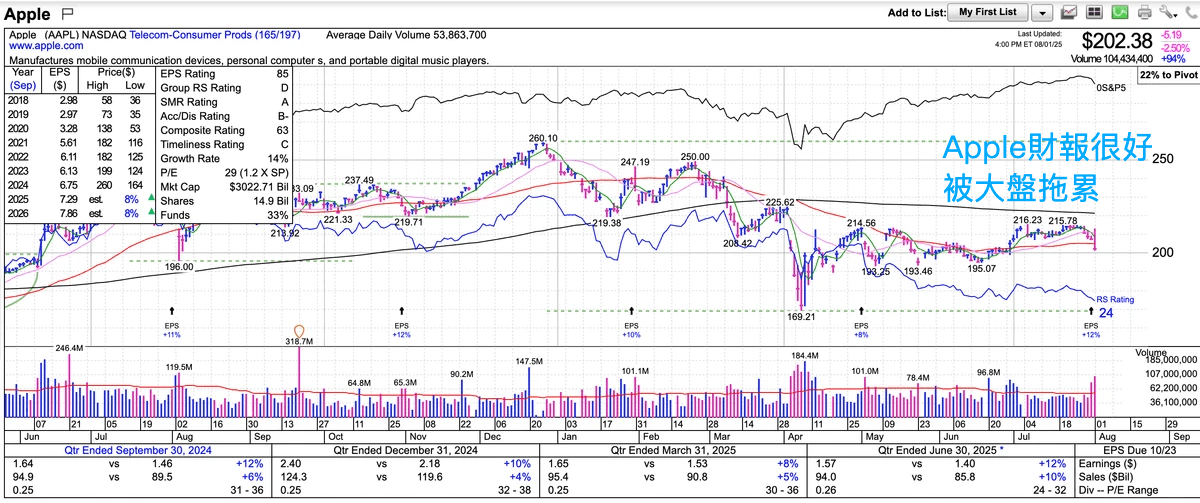Click the Timeliness Rating row
The height and width of the screenshot is (503, 1200).
pos(225,144)
